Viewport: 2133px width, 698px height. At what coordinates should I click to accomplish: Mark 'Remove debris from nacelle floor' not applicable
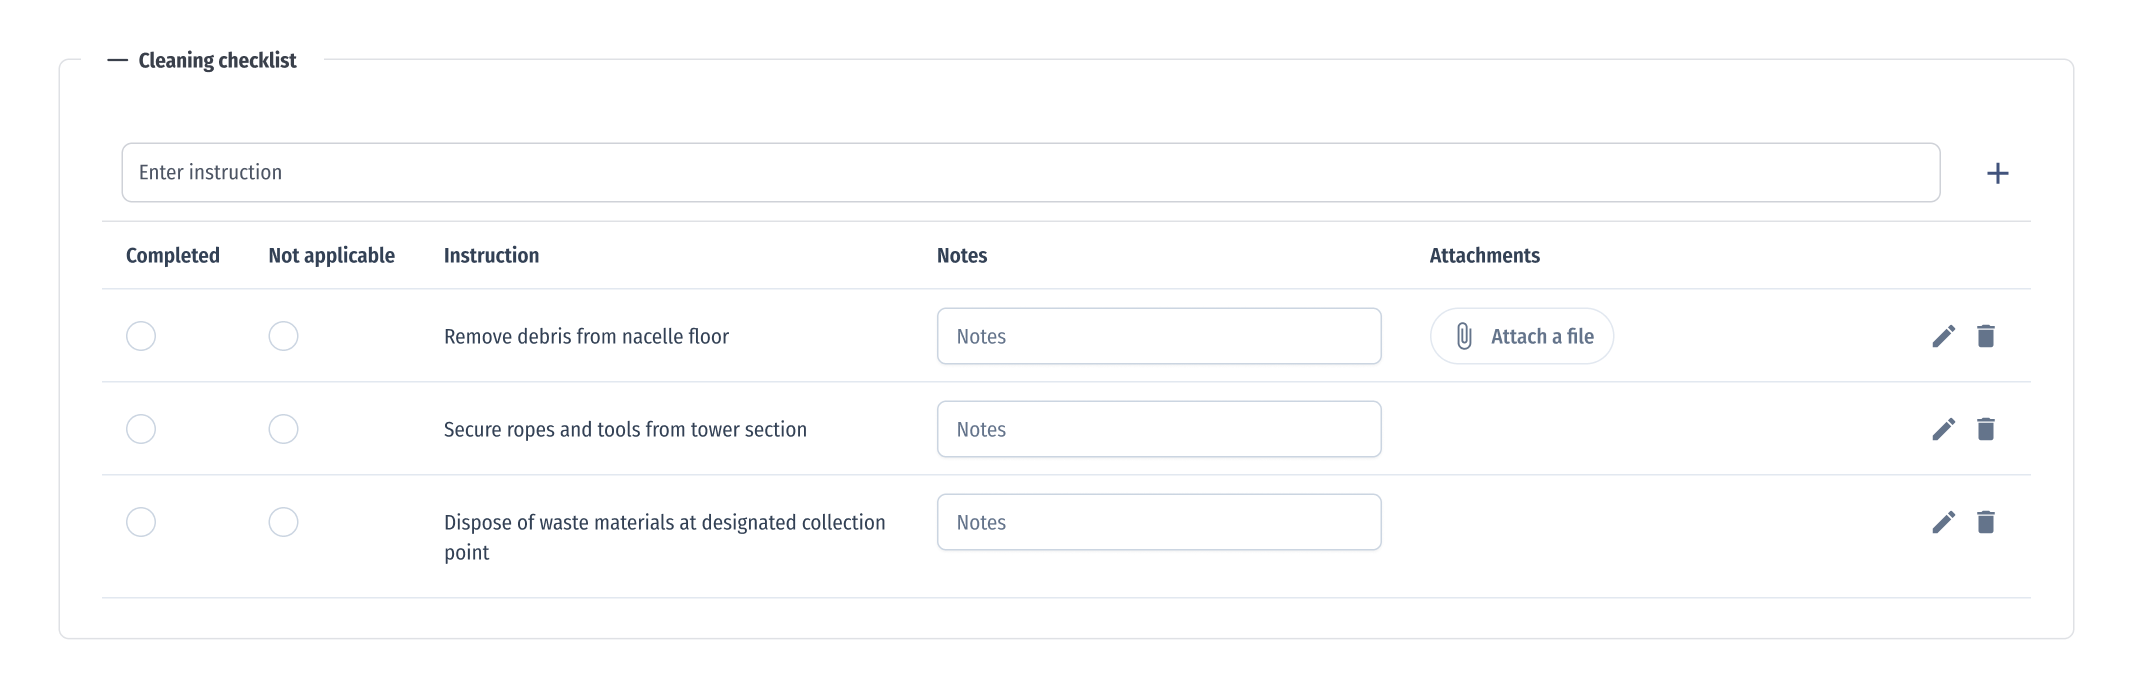point(283,336)
